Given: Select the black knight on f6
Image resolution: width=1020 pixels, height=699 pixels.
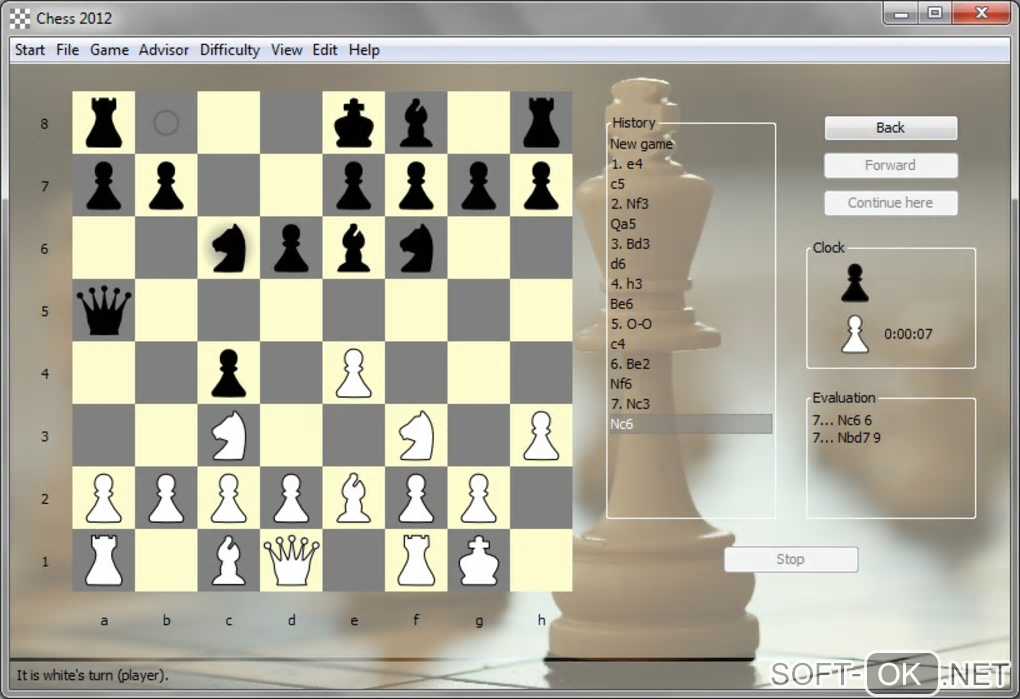Looking at the screenshot, I should tap(416, 248).
